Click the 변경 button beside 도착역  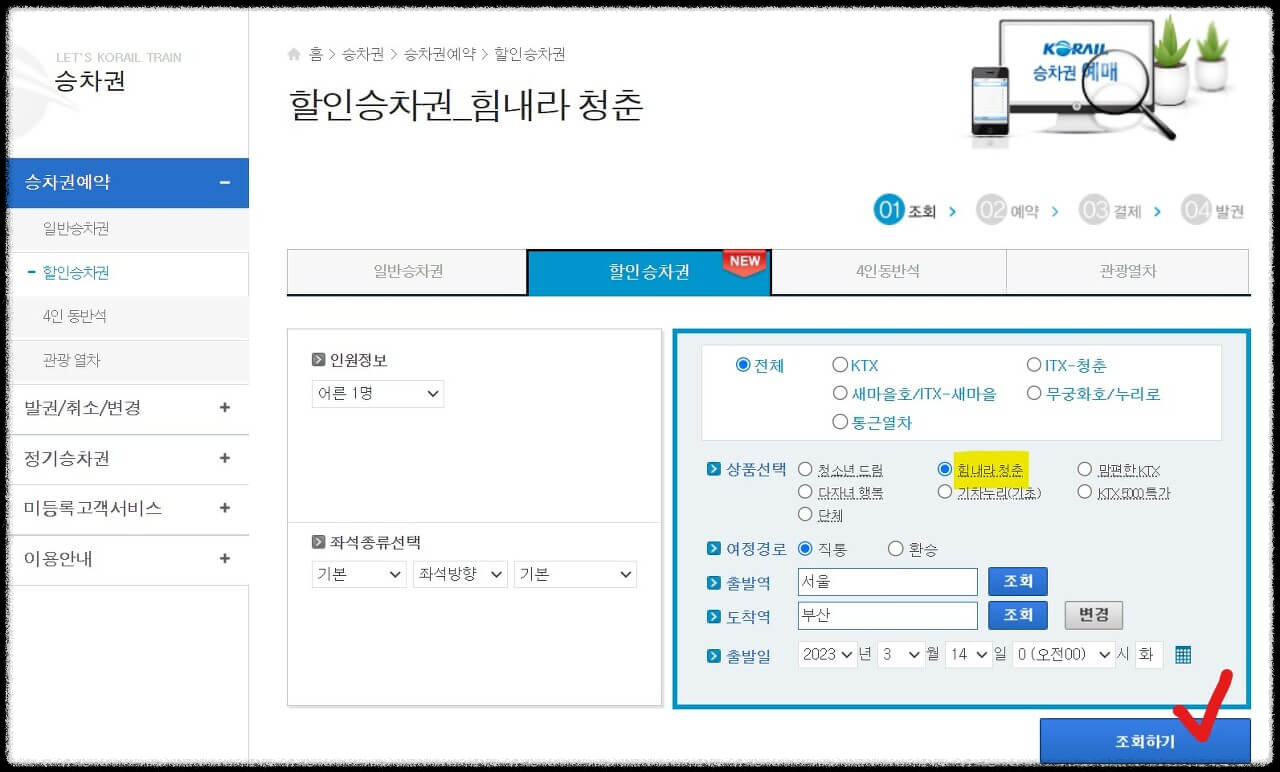pos(1093,615)
